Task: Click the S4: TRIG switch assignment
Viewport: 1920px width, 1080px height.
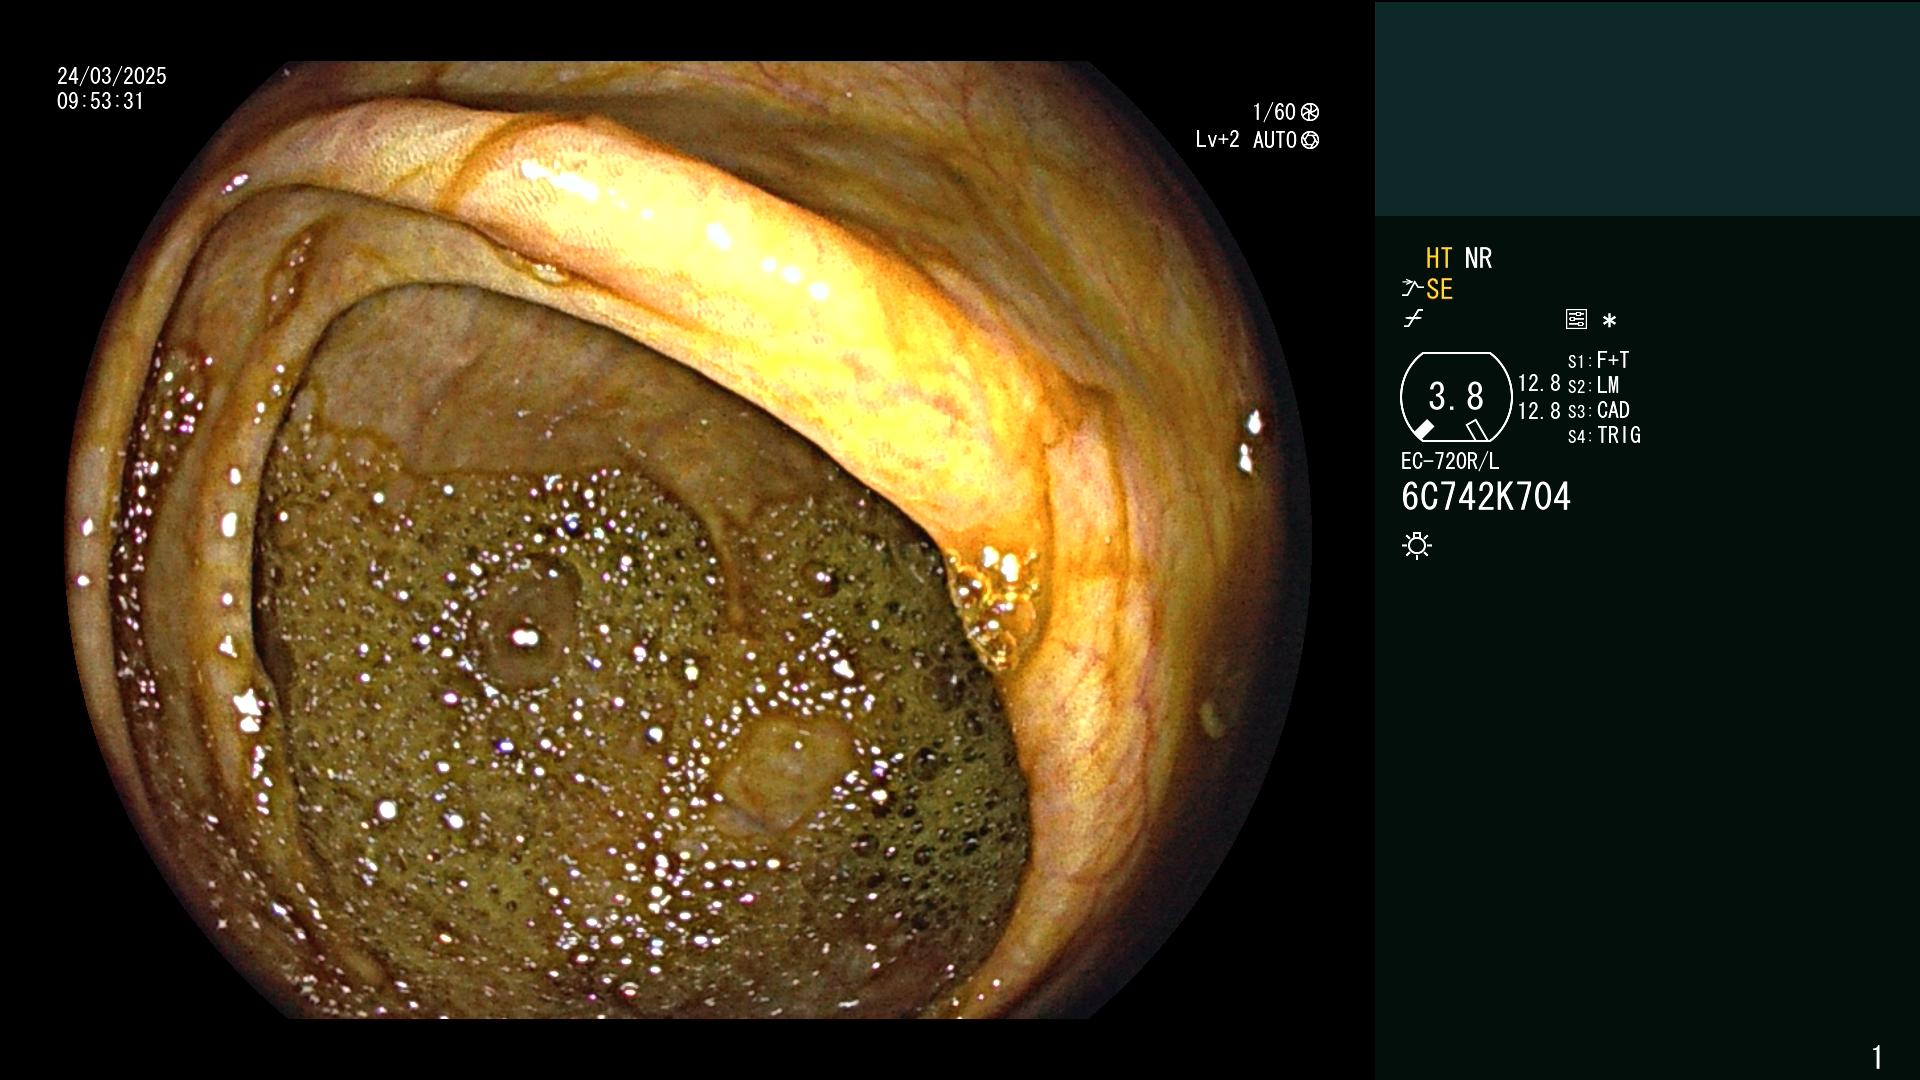Action: 1604,435
